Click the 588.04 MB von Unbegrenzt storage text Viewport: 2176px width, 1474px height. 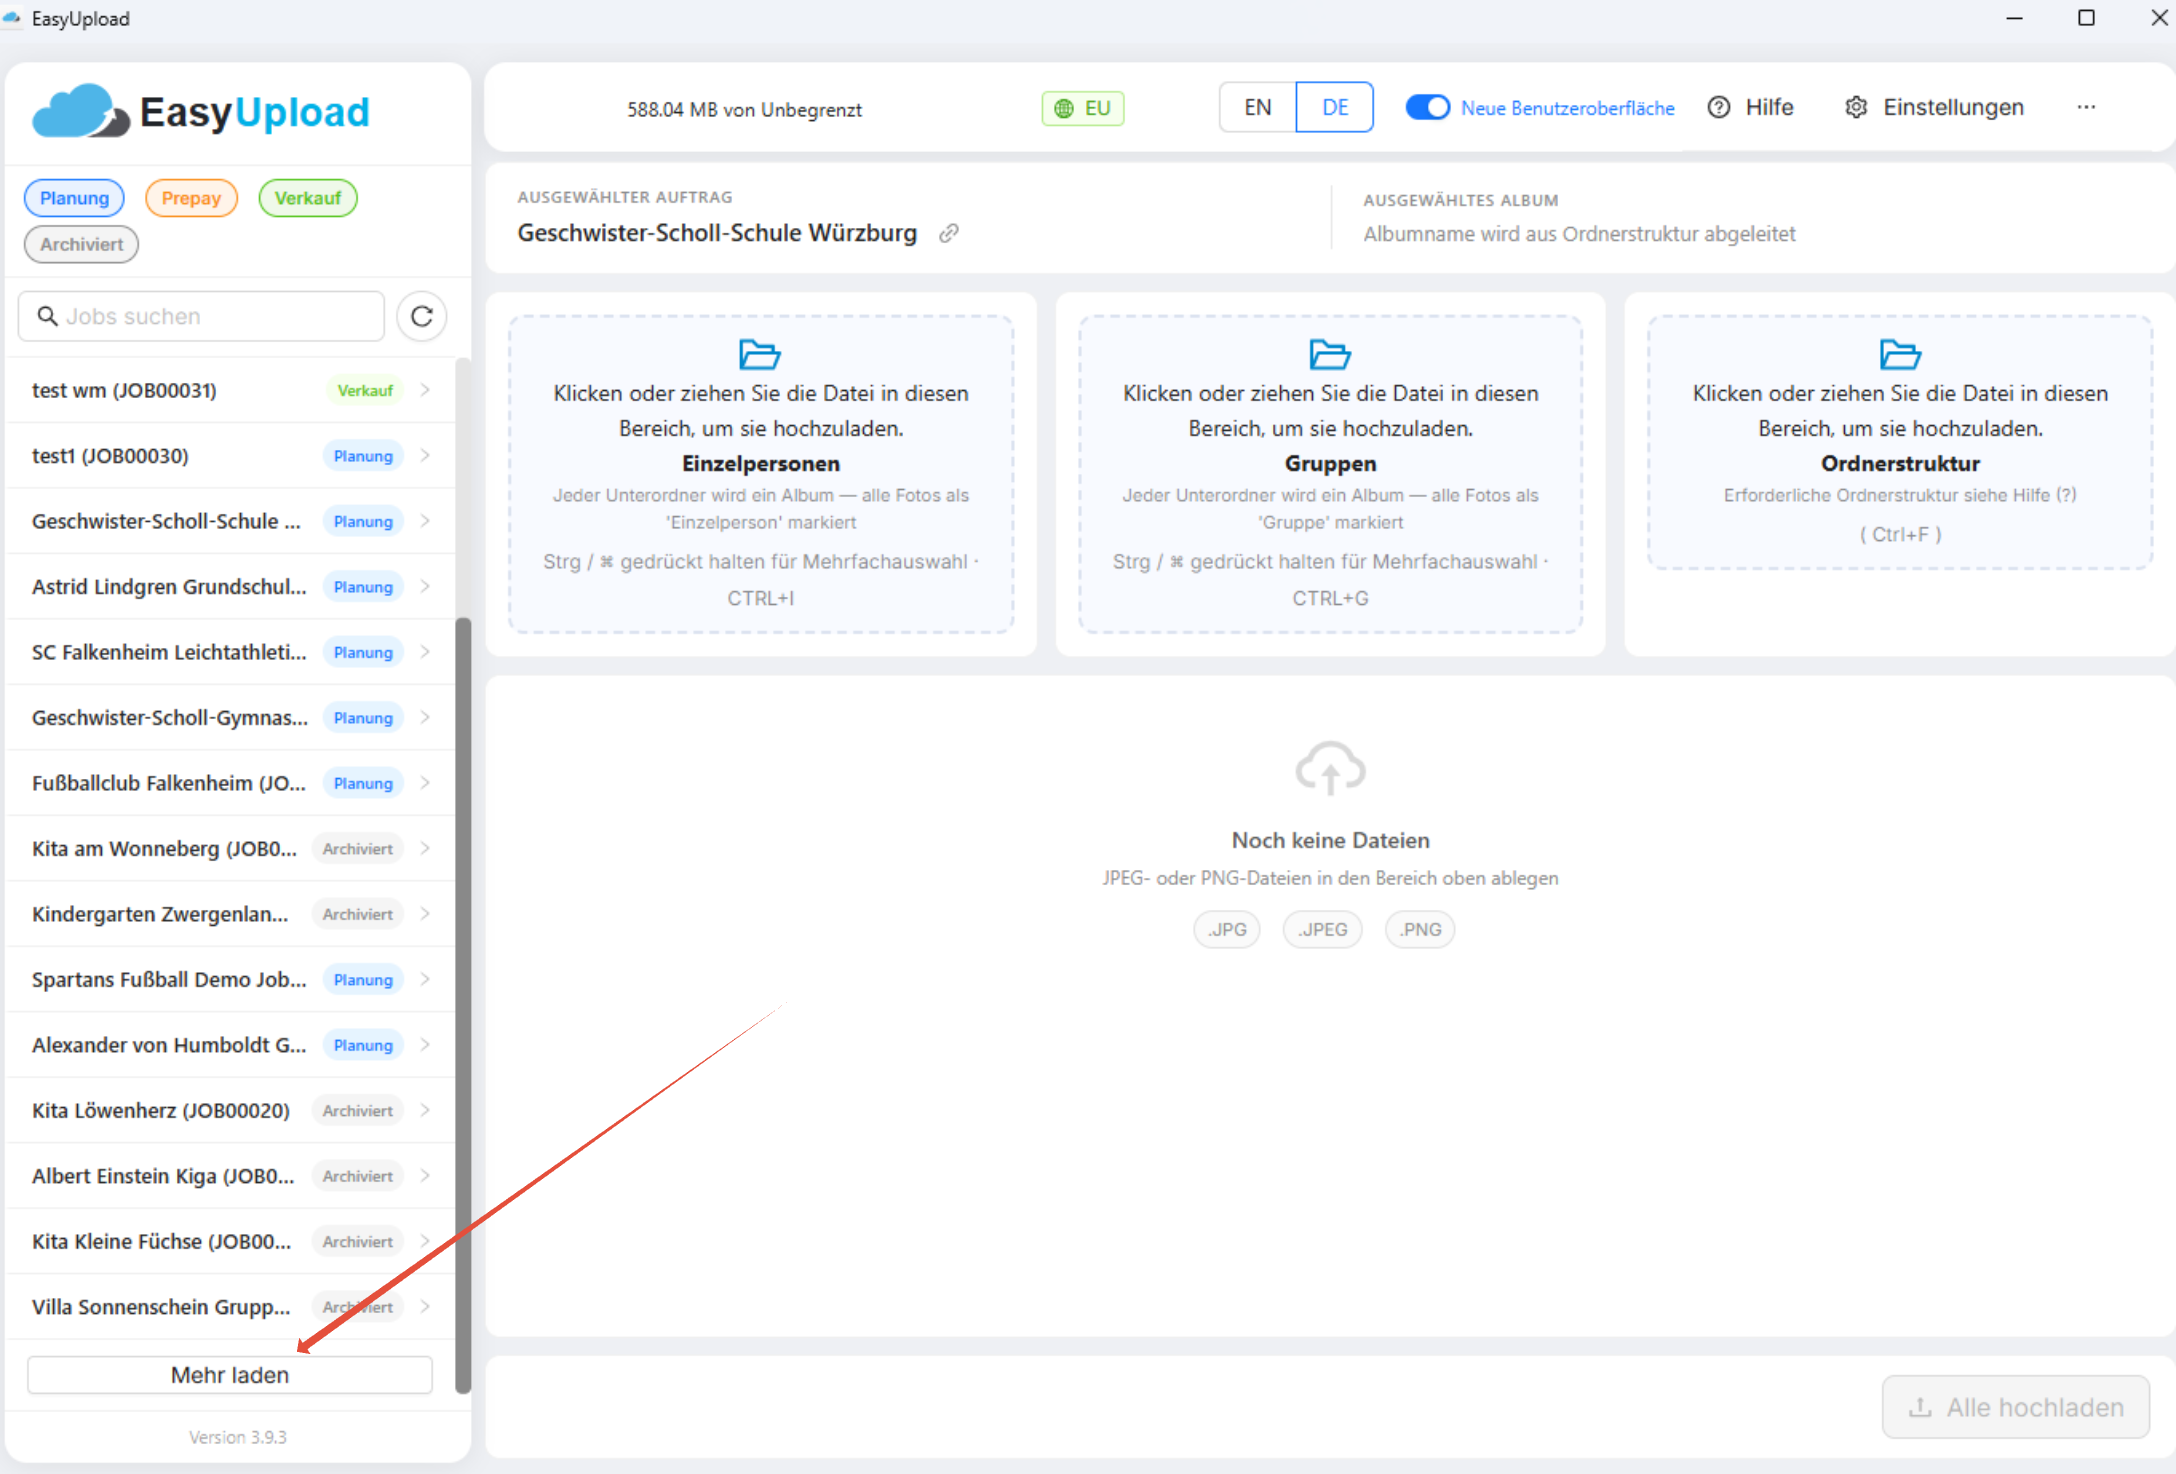(x=744, y=109)
